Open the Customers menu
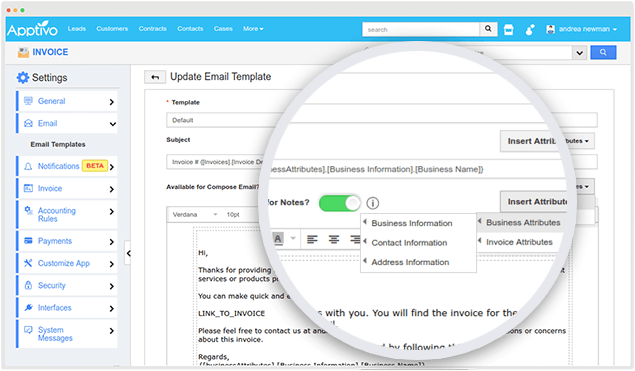 112,29
